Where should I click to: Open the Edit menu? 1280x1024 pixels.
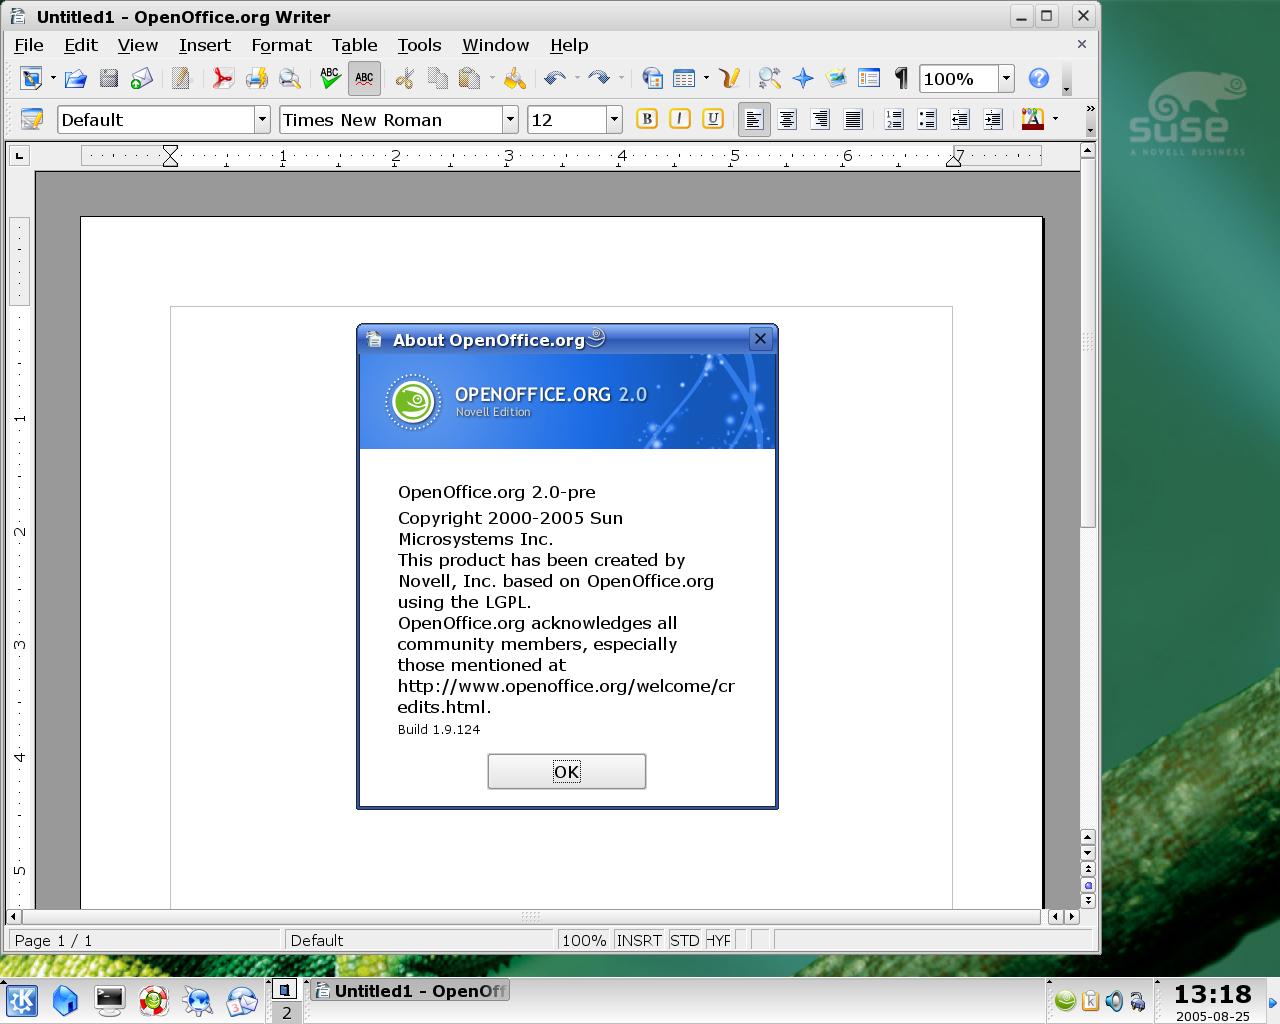81,45
